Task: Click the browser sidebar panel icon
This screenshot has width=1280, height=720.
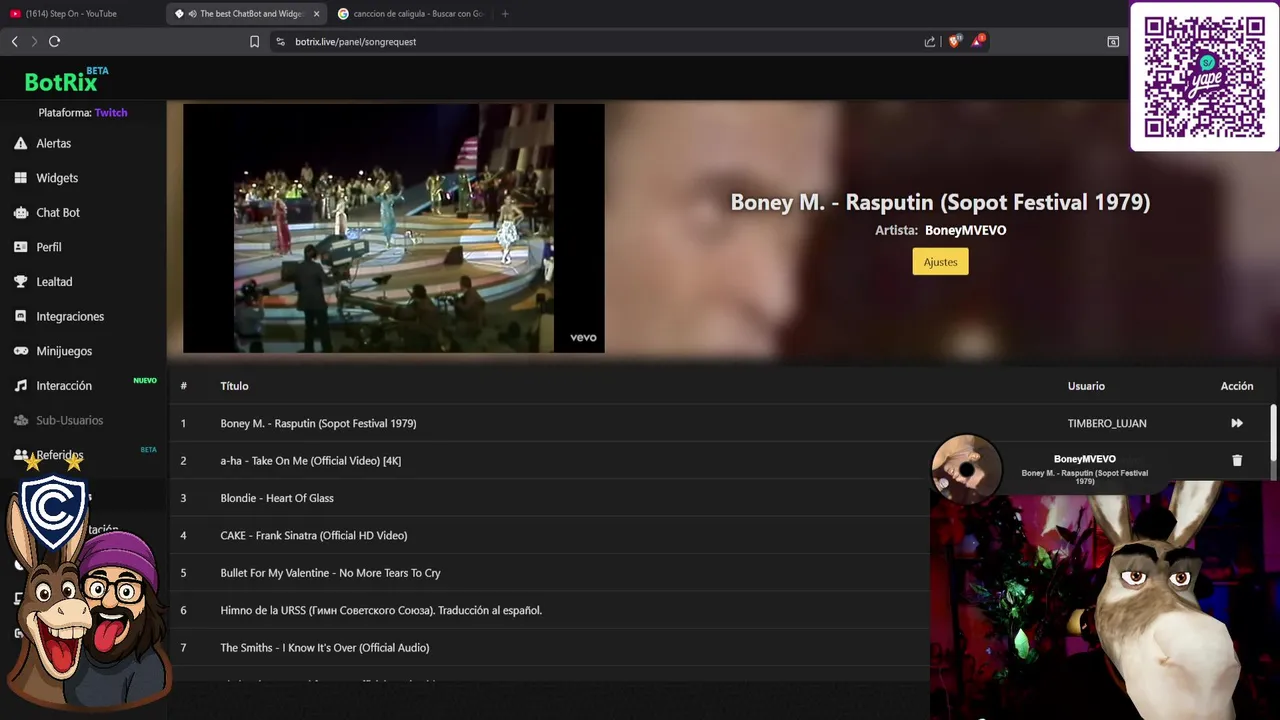Action: [1113, 41]
